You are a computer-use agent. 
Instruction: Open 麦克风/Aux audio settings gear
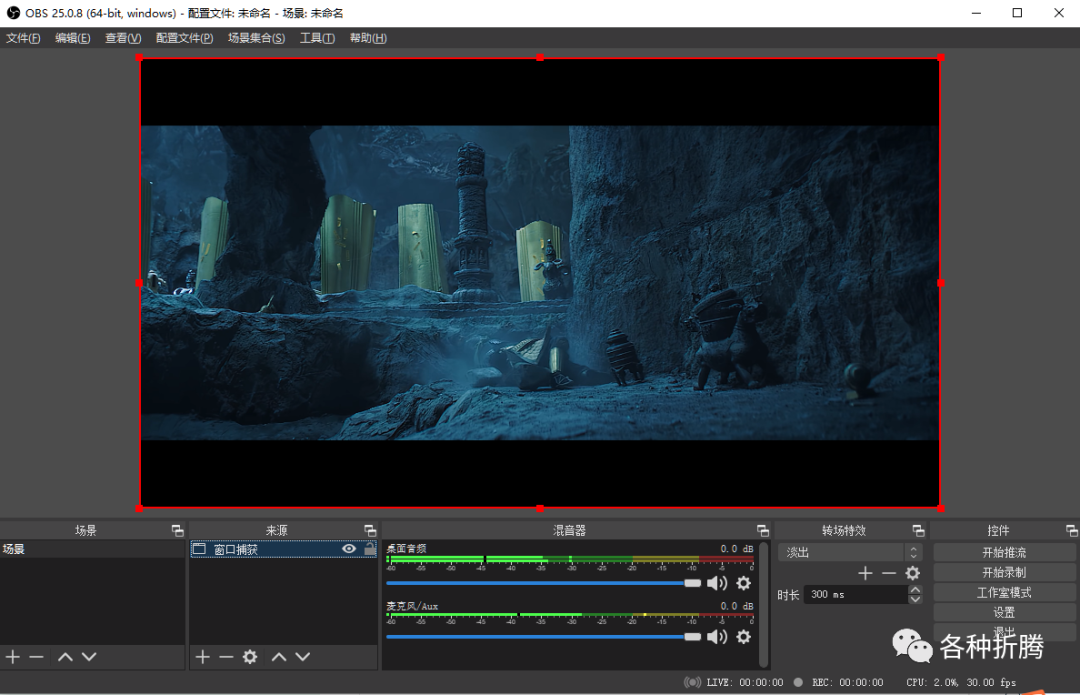tap(743, 637)
